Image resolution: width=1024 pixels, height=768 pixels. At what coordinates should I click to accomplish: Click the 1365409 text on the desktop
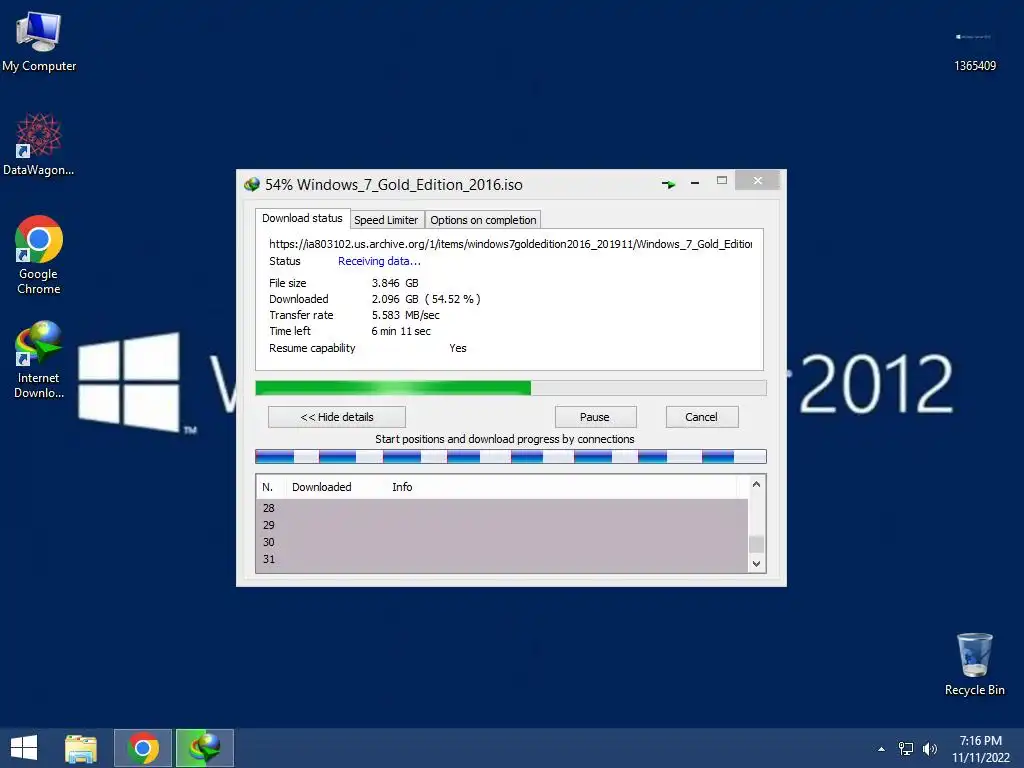tap(975, 66)
